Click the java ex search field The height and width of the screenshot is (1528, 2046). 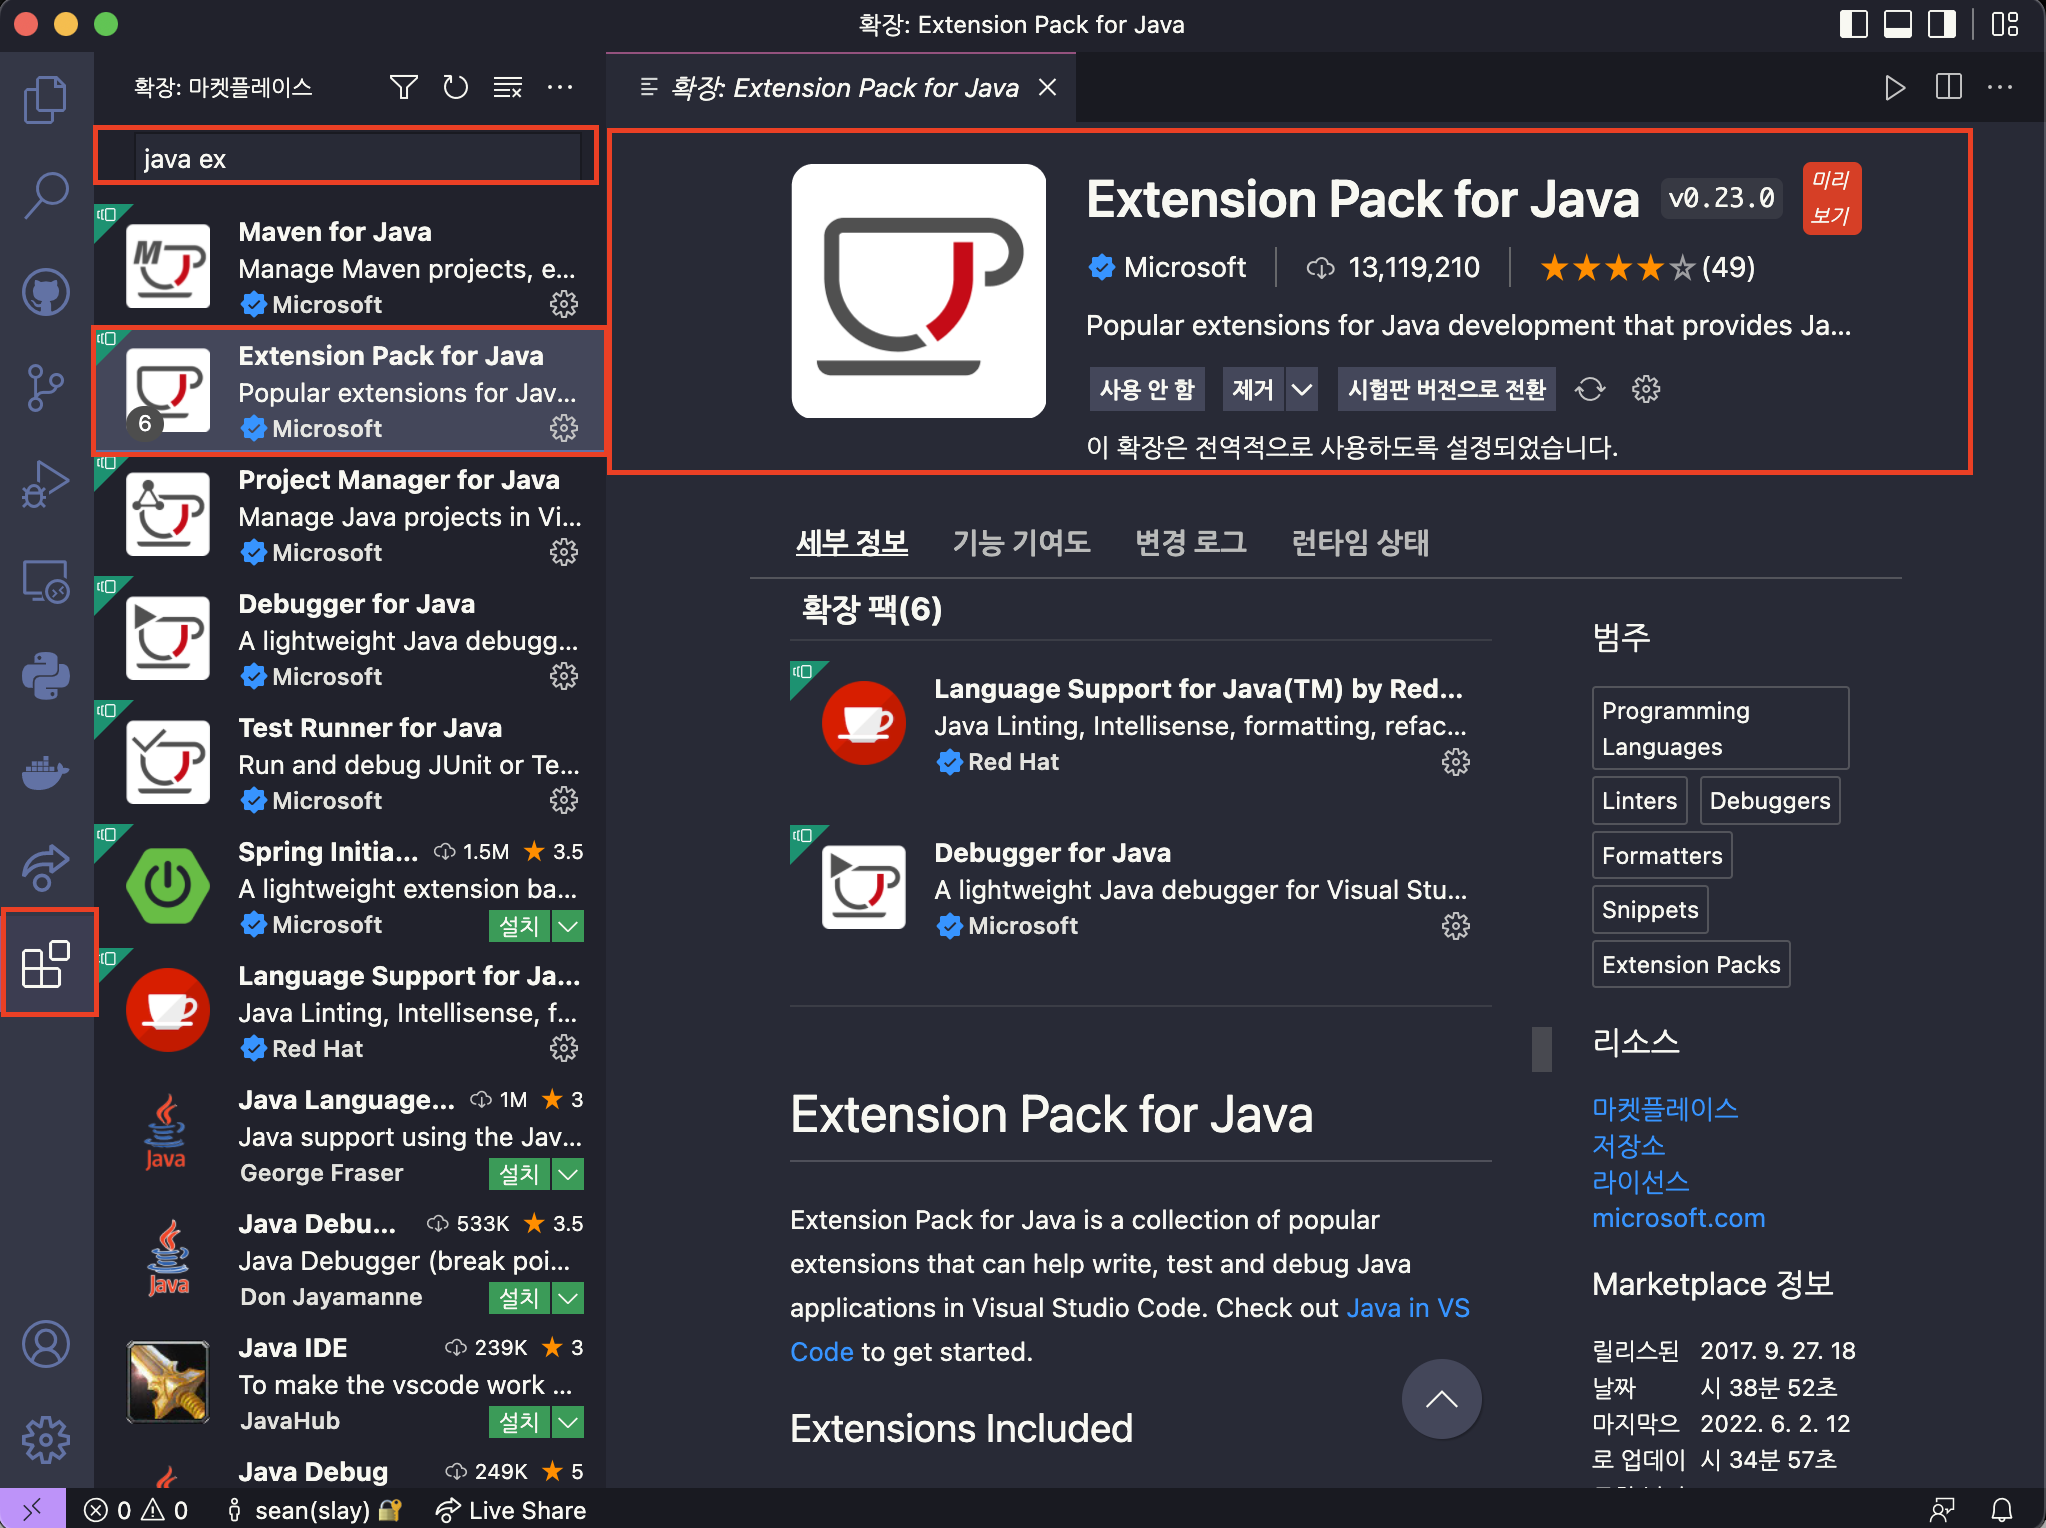click(358, 159)
